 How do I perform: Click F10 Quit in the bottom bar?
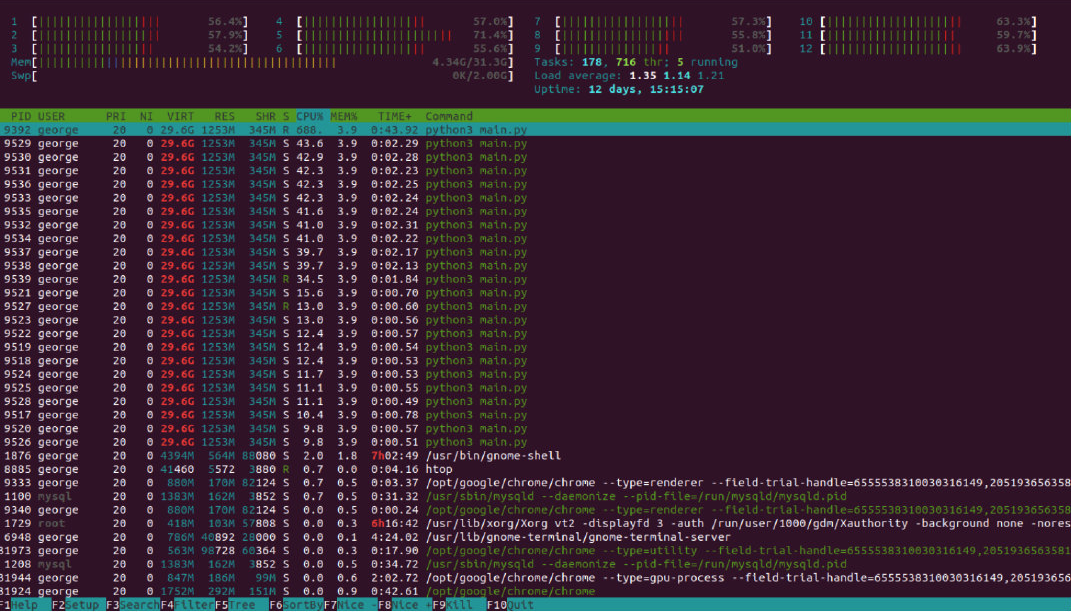tap(510, 604)
